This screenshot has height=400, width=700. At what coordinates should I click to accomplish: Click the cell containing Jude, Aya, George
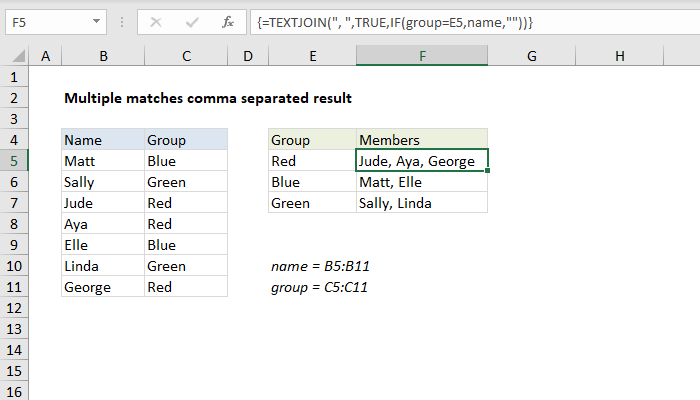[422, 161]
